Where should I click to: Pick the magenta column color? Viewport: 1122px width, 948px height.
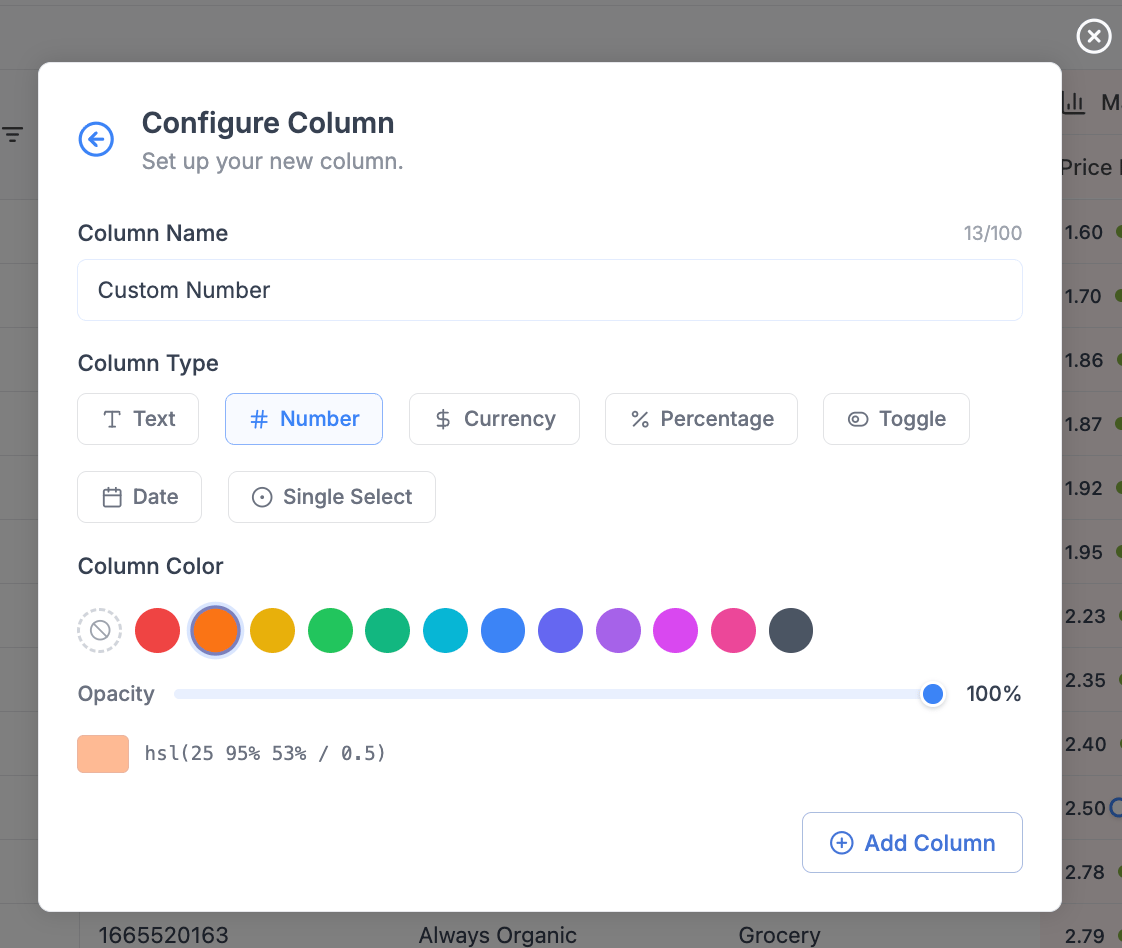(675, 630)
